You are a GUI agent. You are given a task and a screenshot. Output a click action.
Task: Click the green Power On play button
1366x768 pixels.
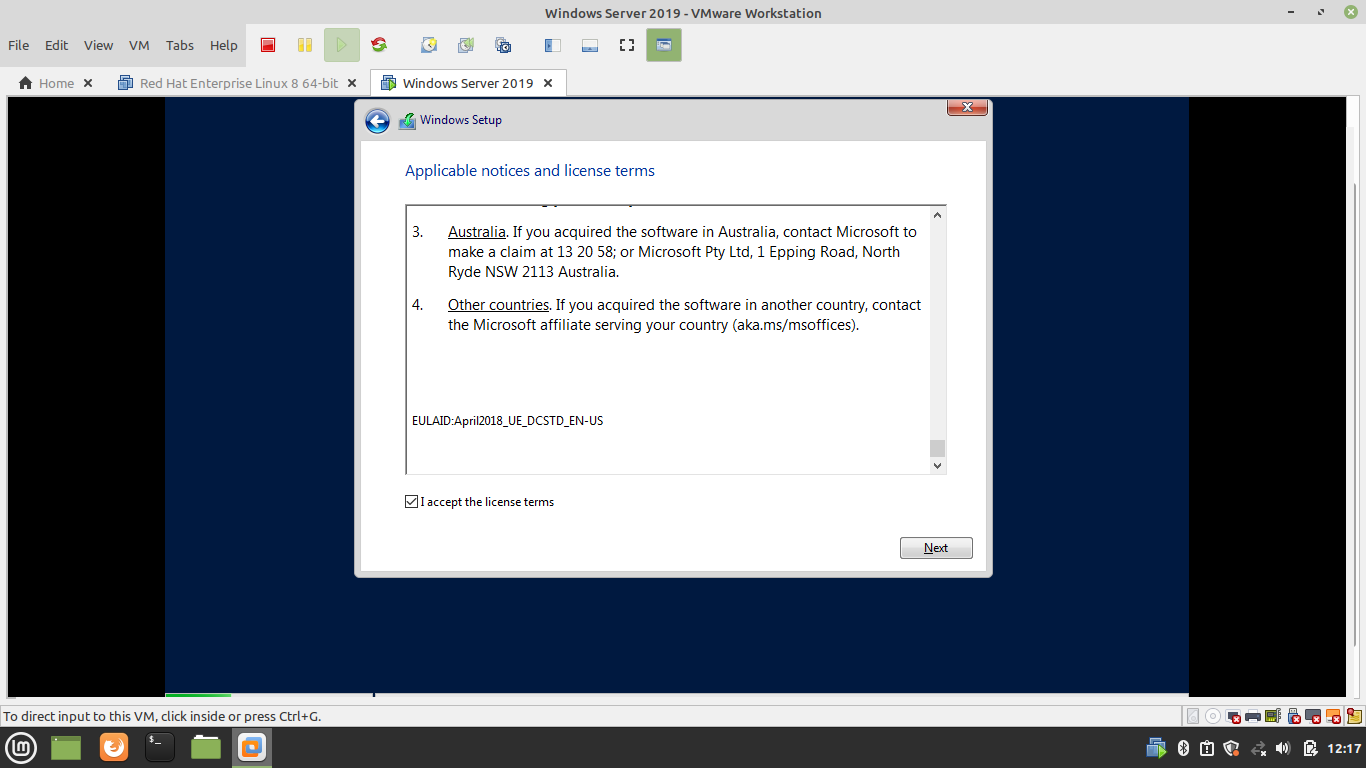341,45
